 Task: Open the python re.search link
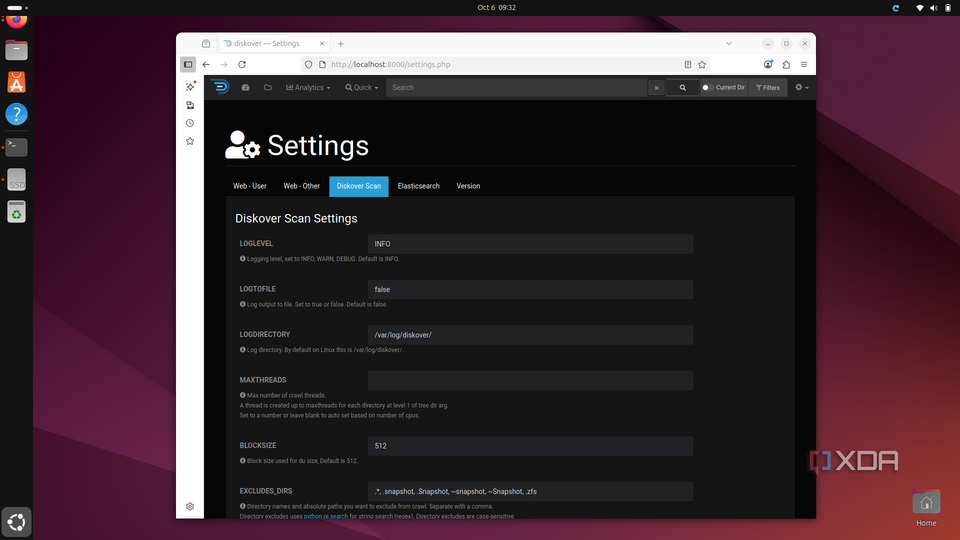326,516
